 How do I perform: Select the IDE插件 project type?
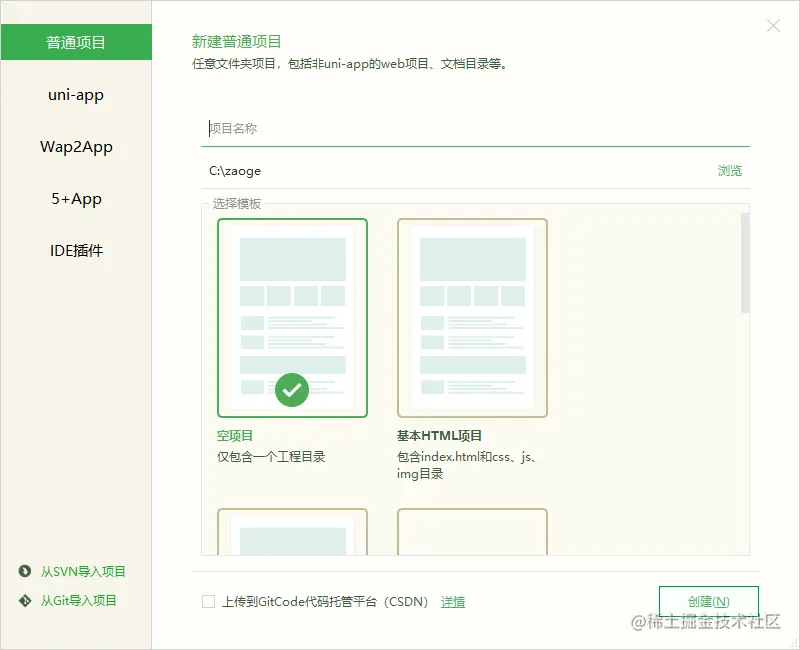click(76, 251)
